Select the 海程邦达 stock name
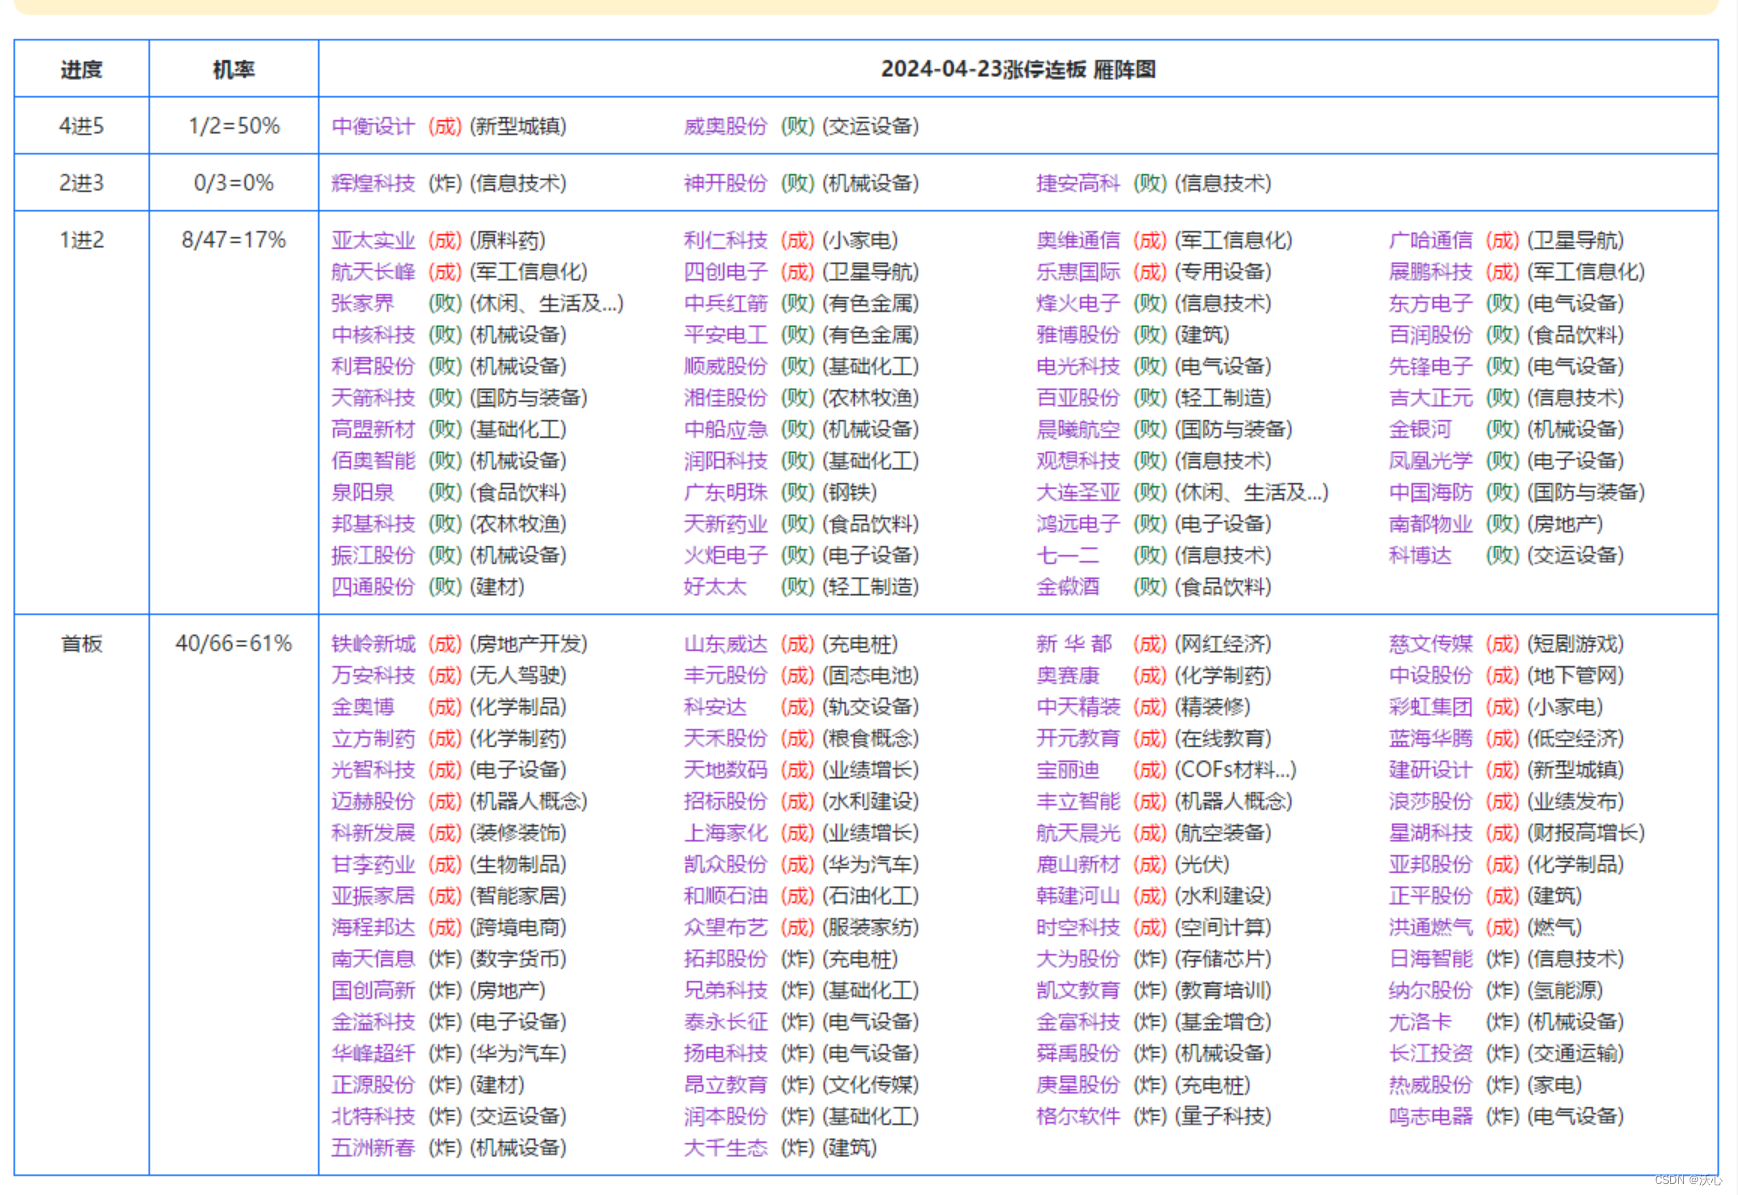This screenshot has width=1738, height=1195. [x=373, y=928]
